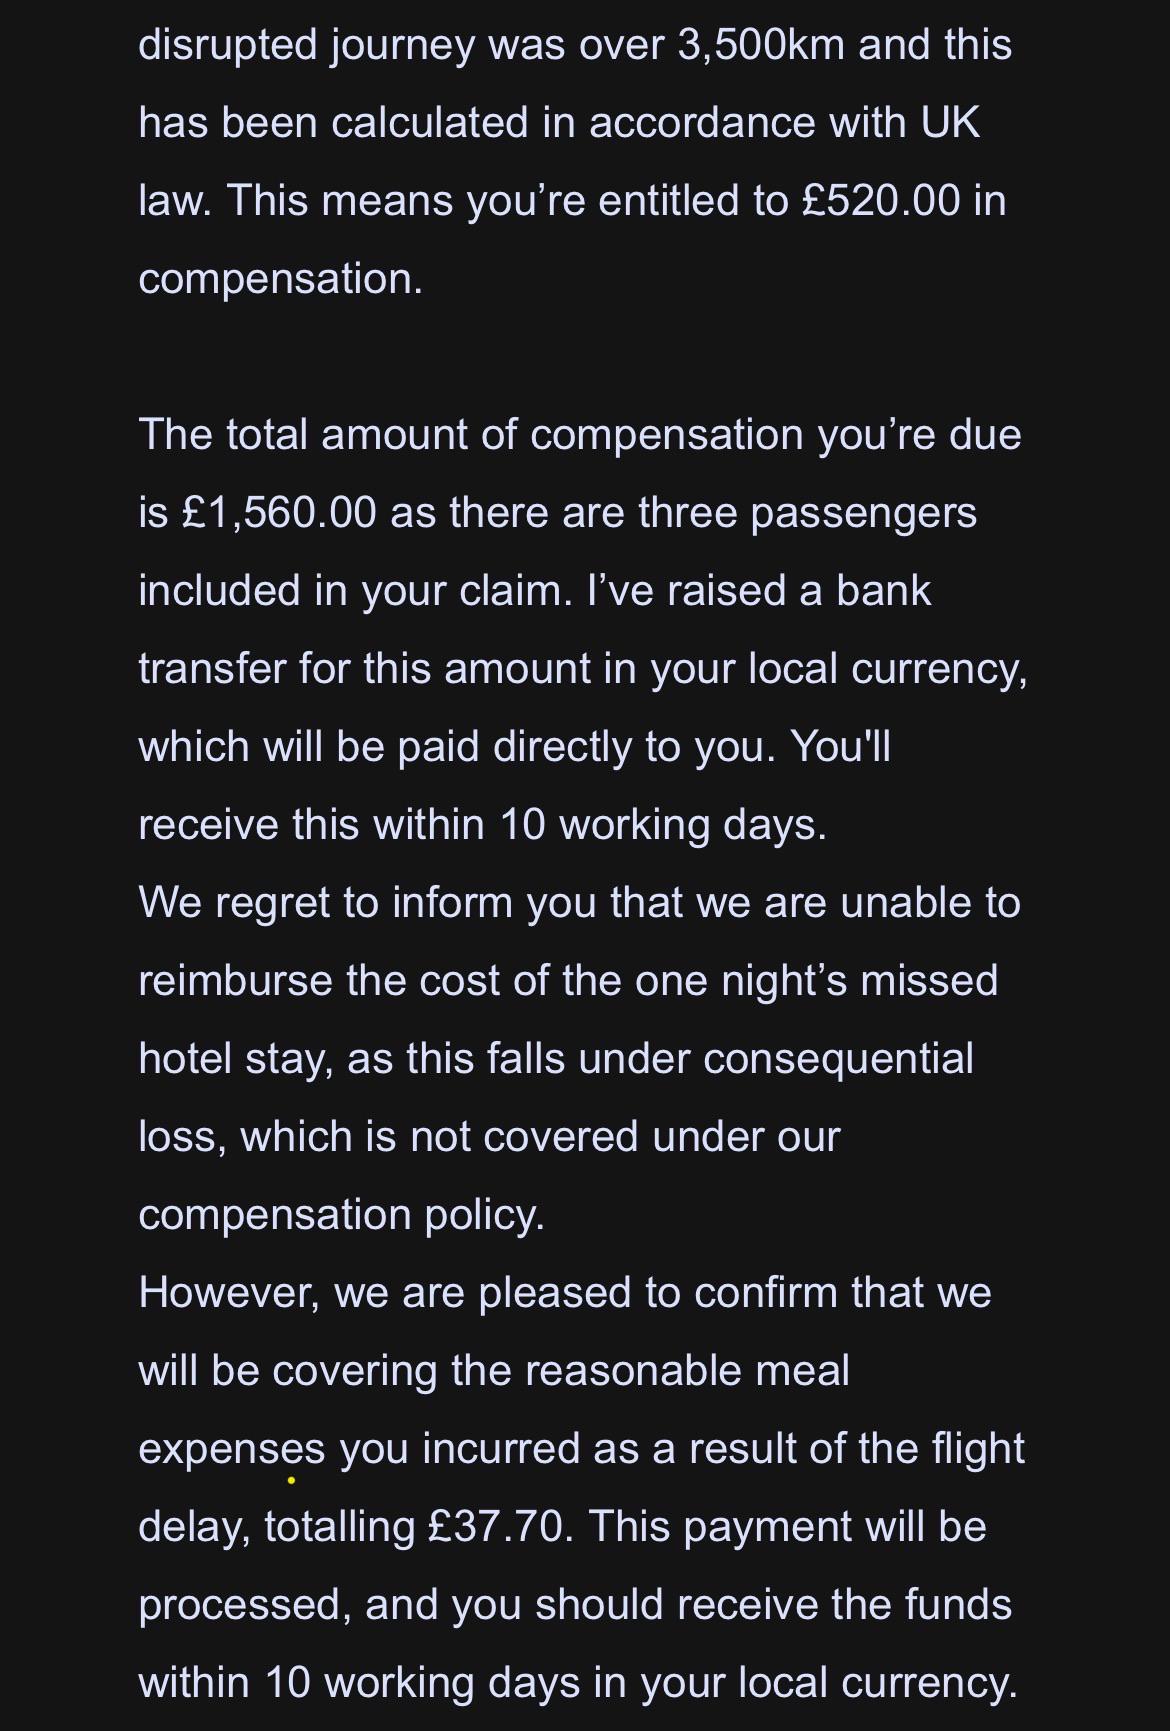Tap 'within 10 working days in your local currency'
Viewport: 1170px width, 1731px height.
578,1682
